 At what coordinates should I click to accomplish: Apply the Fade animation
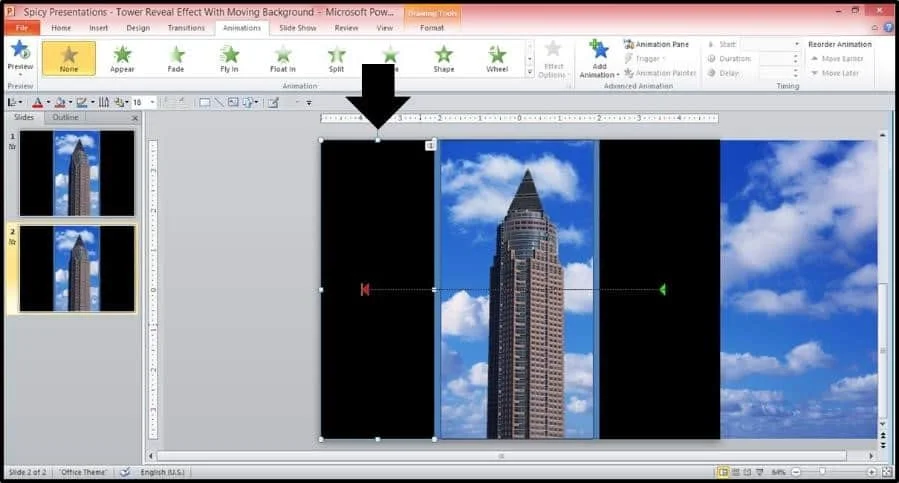pos(176,59)
